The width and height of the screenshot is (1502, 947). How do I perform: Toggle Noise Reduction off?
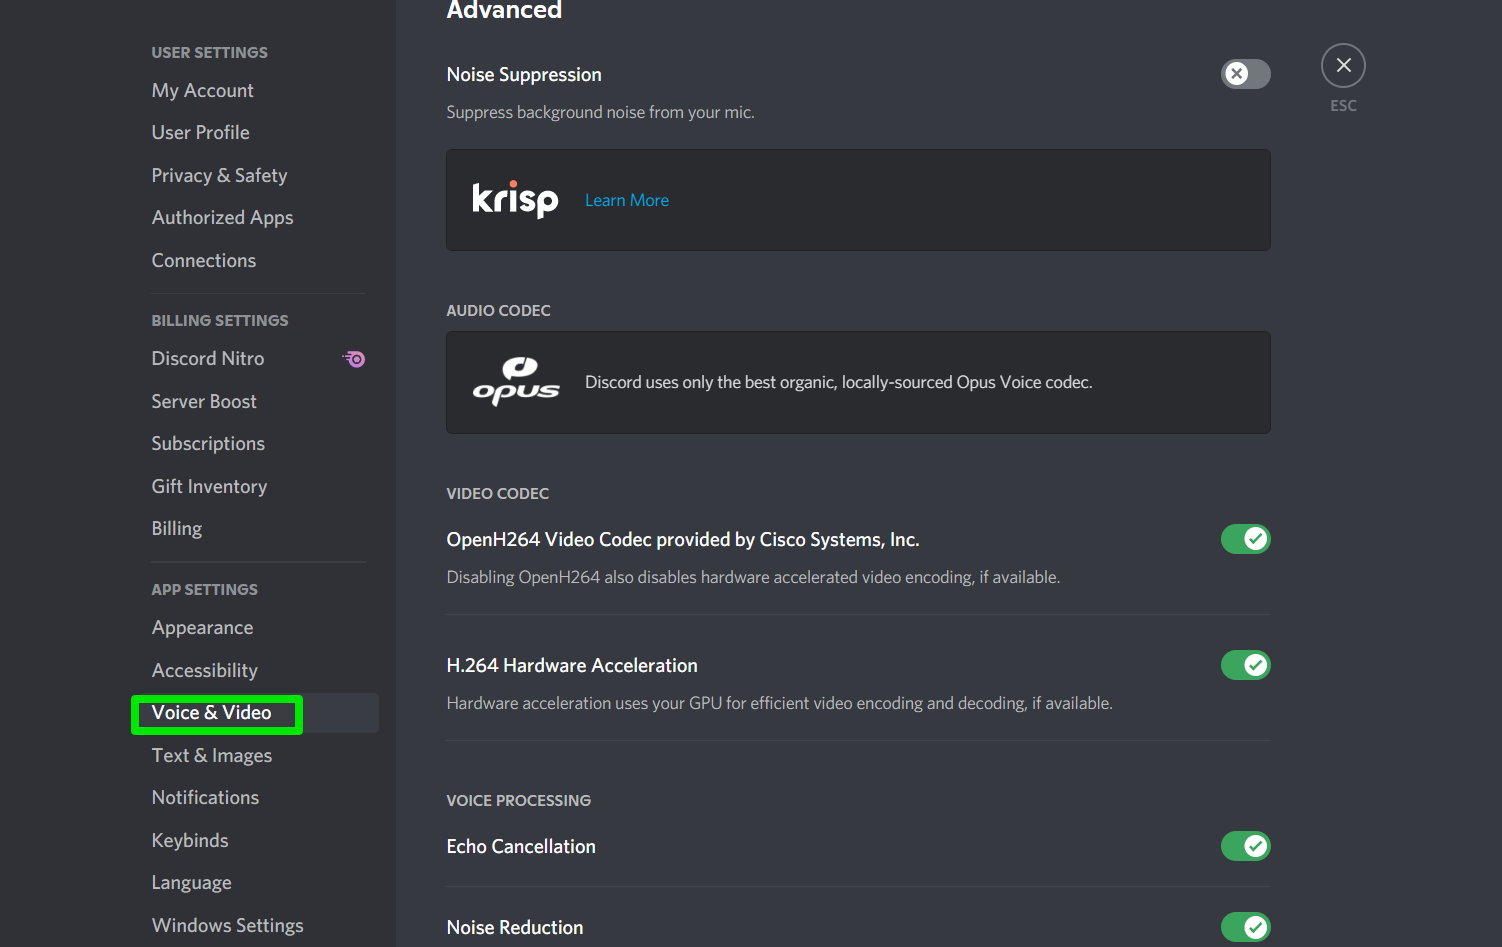point(1246,927)
